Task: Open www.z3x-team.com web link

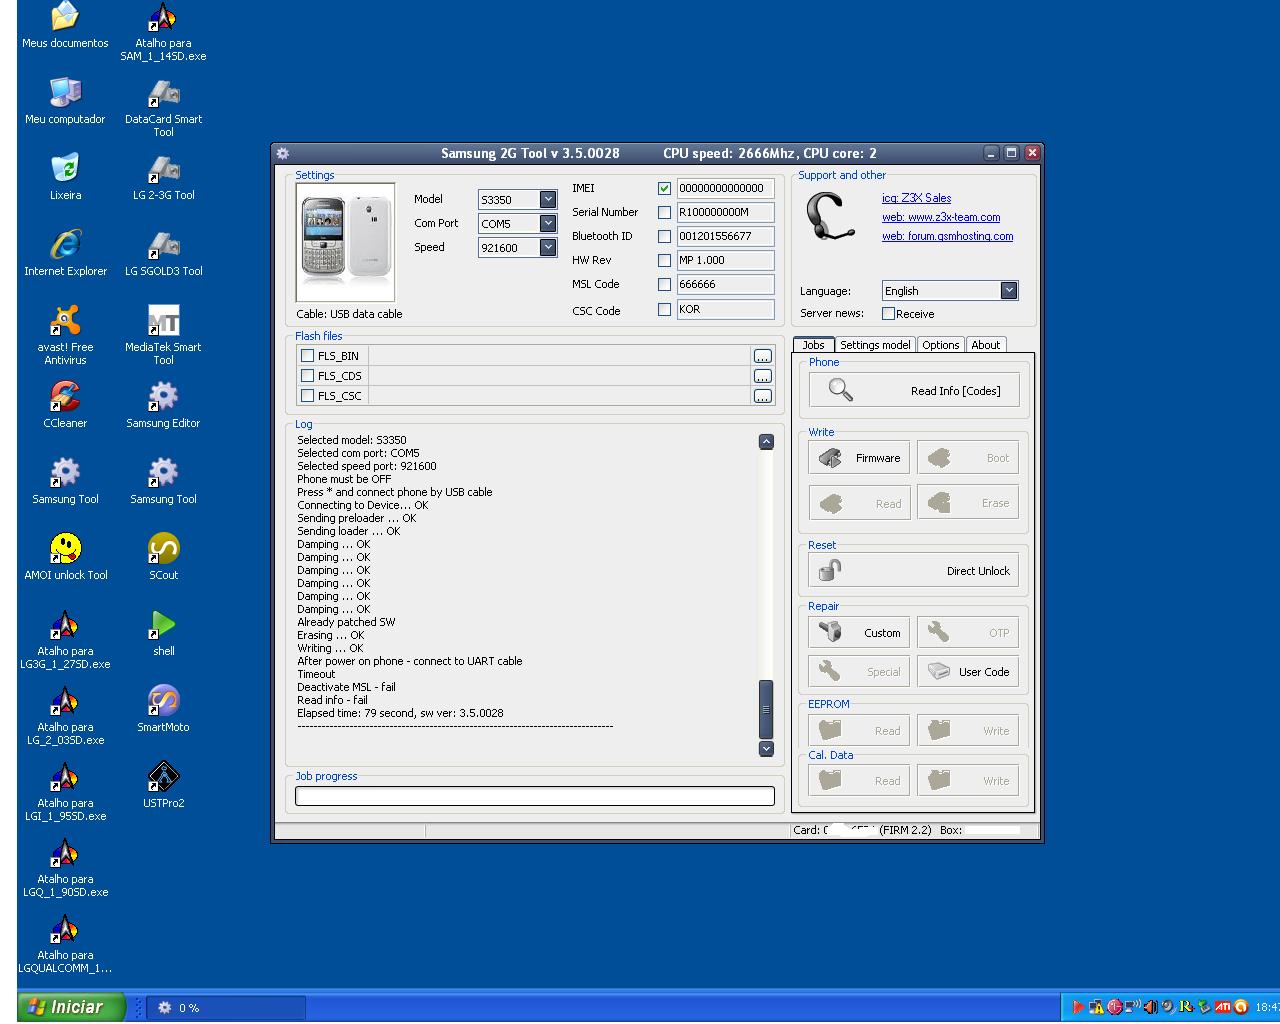Action: [x=941, y=217]
